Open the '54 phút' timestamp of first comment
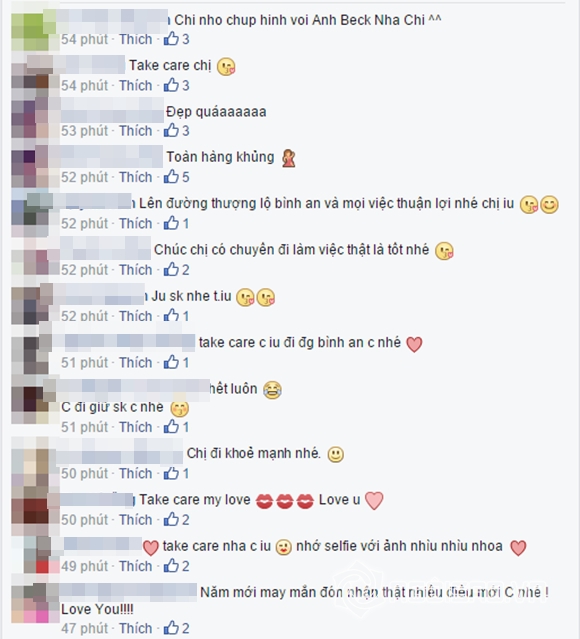The image size is (580, 639). pyautogui.click(x=84, y=39)
